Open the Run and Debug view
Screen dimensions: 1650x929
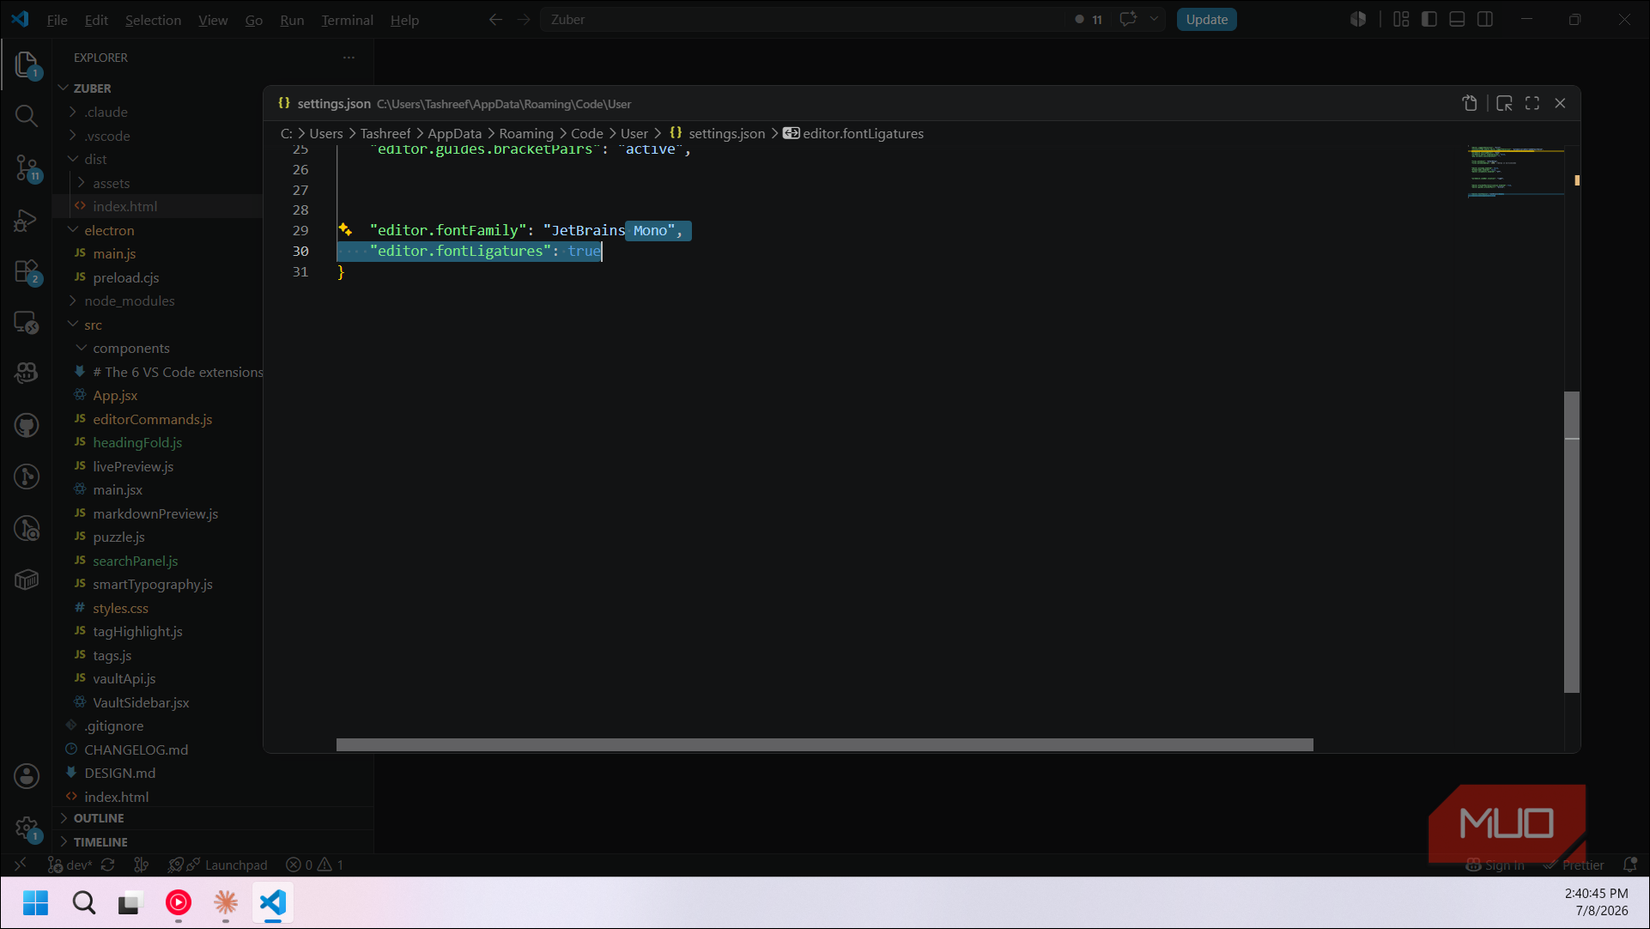pos(27,220)
